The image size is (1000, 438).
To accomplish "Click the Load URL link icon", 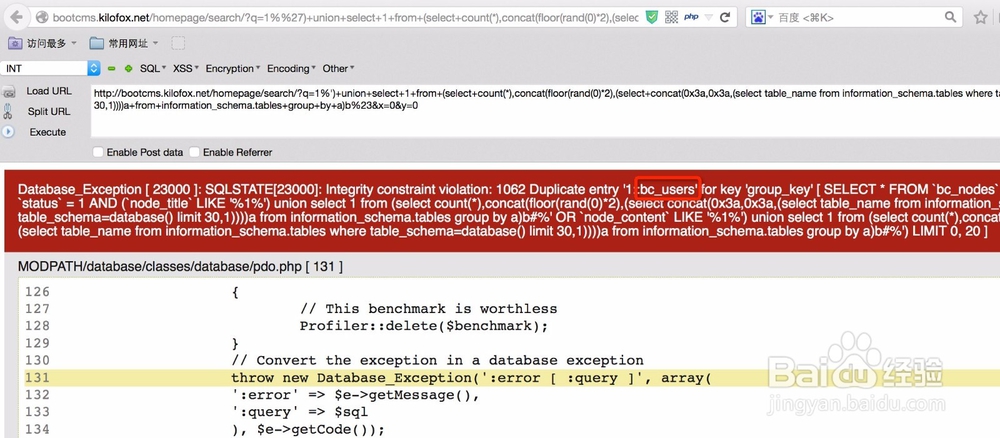I will coord(9,92).
